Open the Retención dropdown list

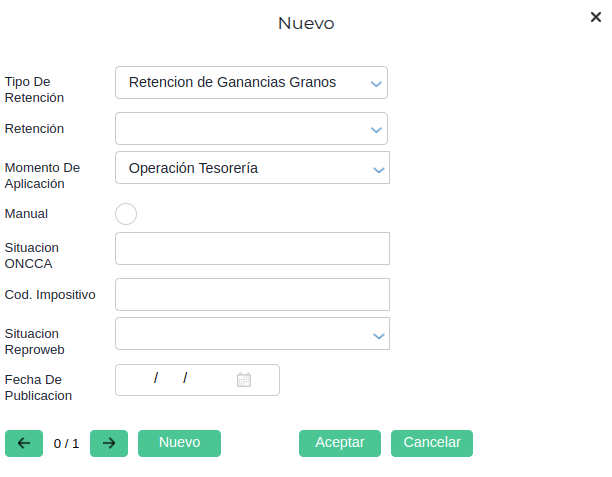(x=250, y=129)
